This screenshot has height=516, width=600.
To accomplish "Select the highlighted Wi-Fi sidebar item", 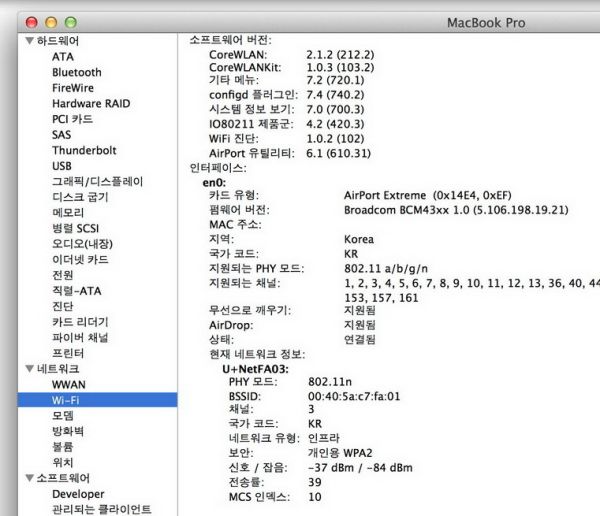I will click(x=97, y=400).
